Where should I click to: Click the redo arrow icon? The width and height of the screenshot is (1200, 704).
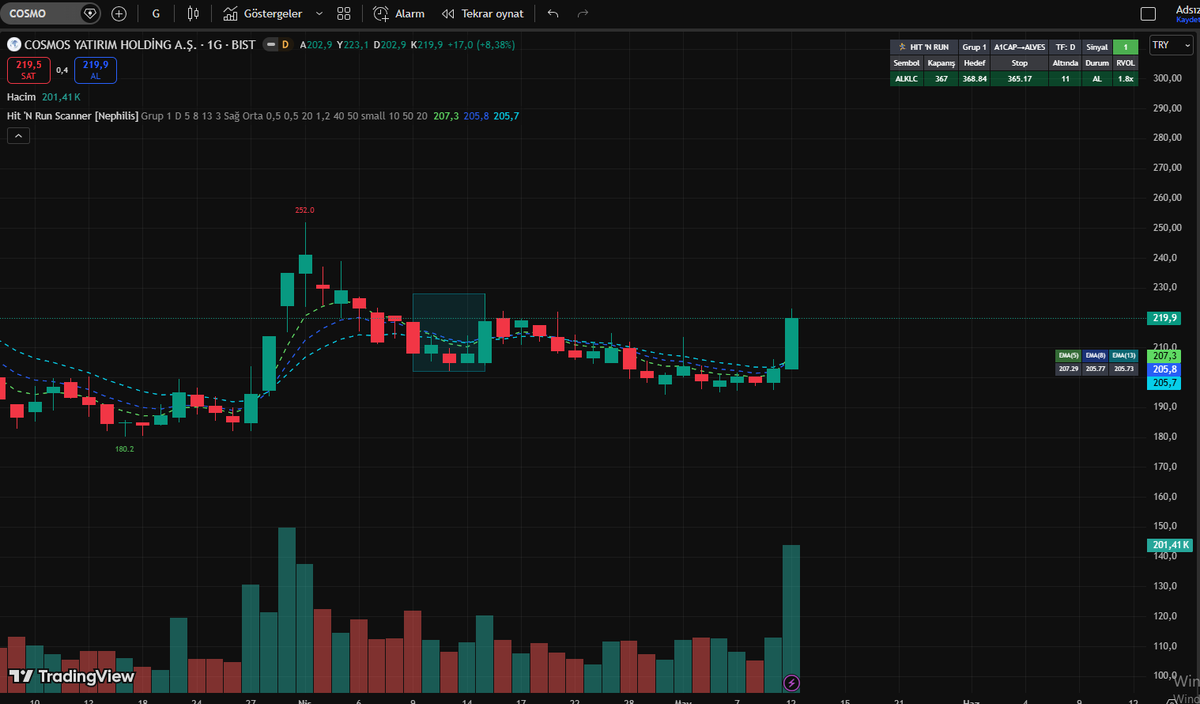pos(583,14)
